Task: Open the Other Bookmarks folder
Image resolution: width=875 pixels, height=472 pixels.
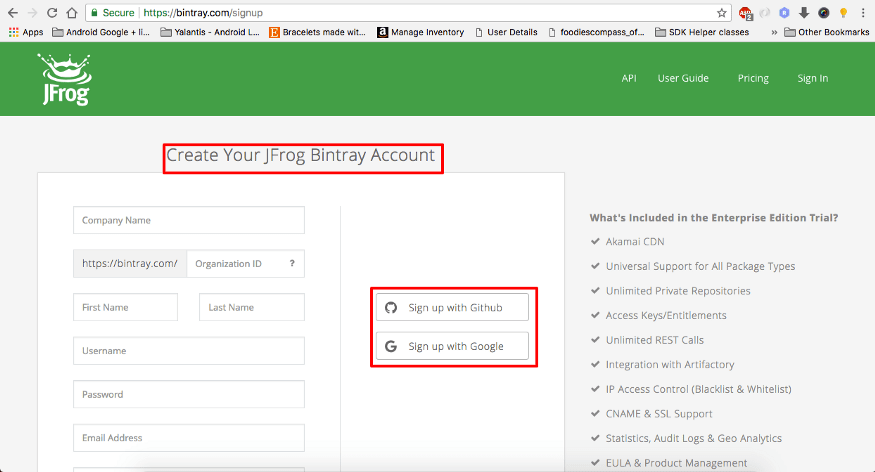Action: [x=827, y=32]
